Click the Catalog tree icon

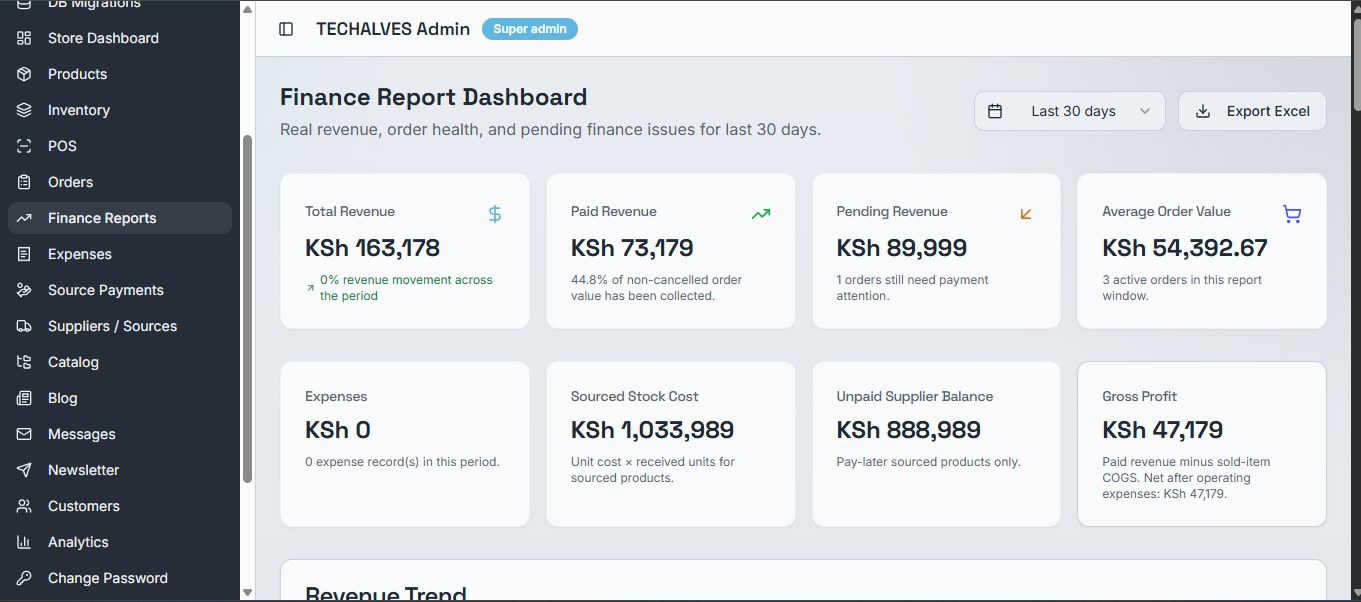25,362
